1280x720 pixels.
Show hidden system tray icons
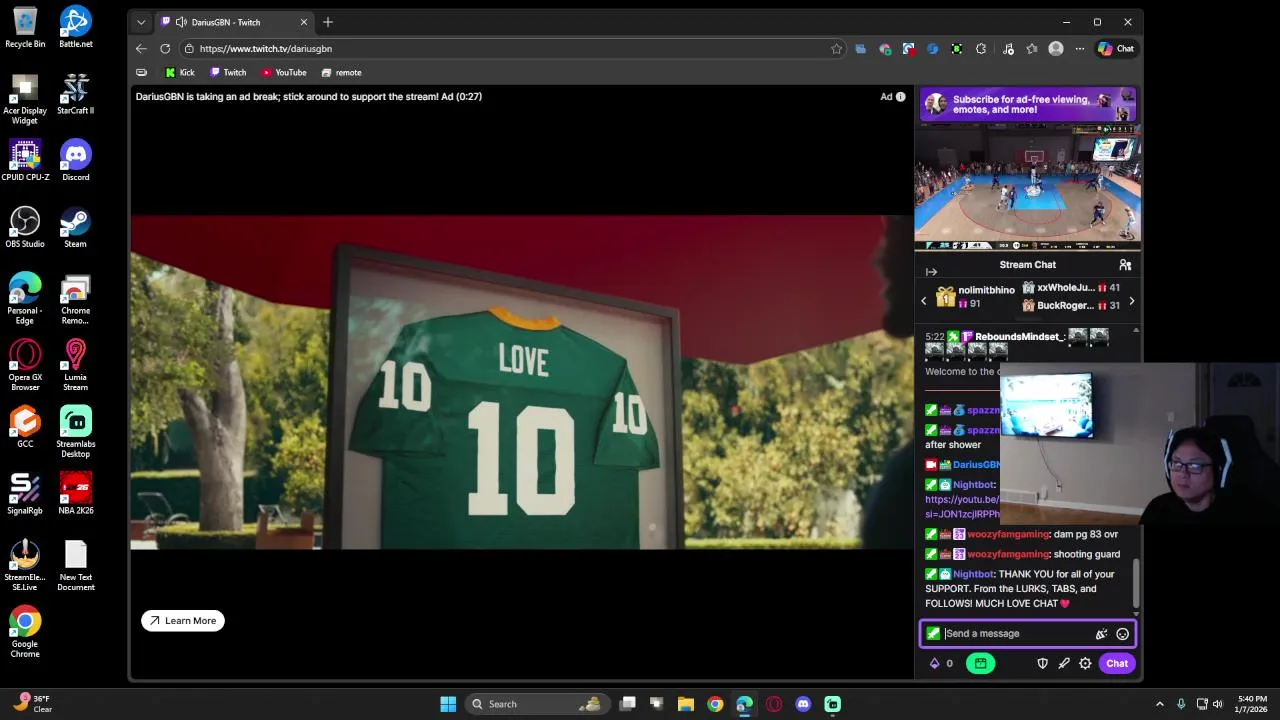pyautogui.click(x=1160, y=704)
